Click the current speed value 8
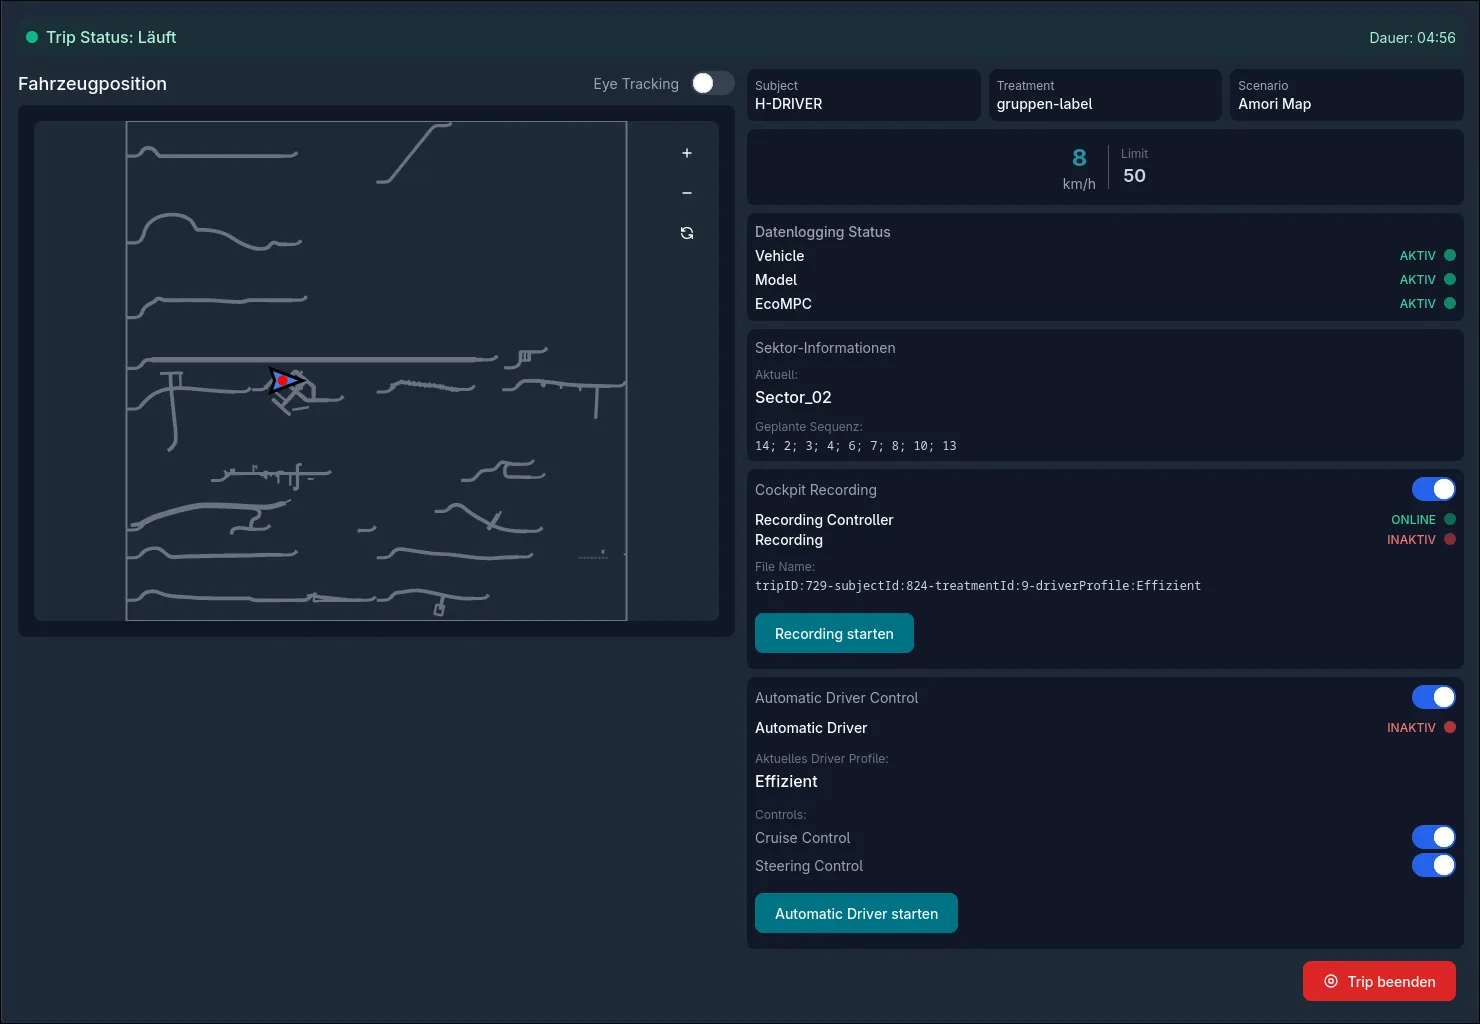 coord(1079,158)
